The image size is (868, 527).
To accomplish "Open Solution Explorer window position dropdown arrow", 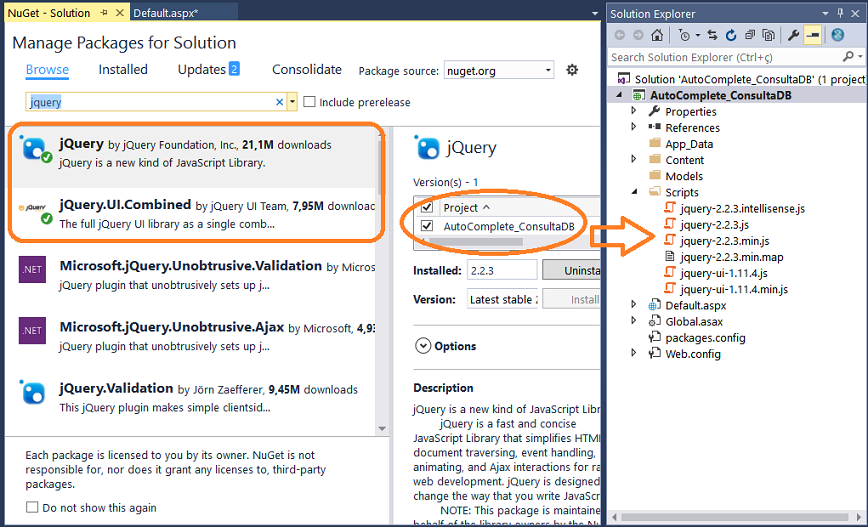I will pos(825,13).
